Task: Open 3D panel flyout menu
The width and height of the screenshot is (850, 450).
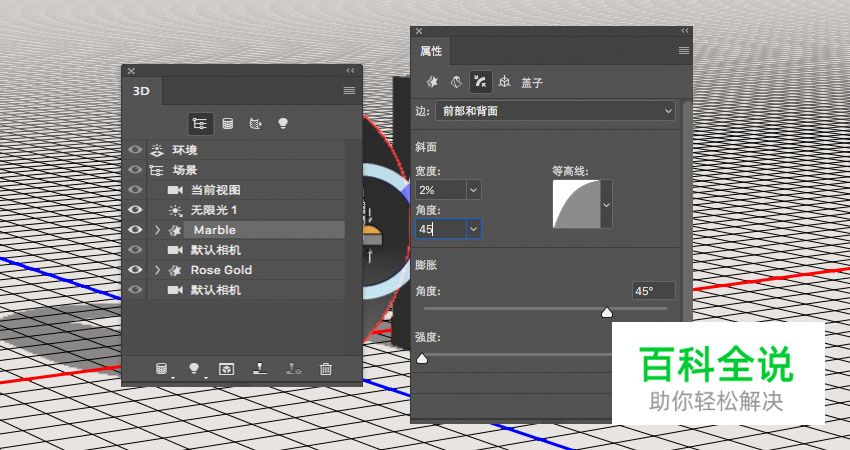Action: pyautogui.click(x=349, y=91)
